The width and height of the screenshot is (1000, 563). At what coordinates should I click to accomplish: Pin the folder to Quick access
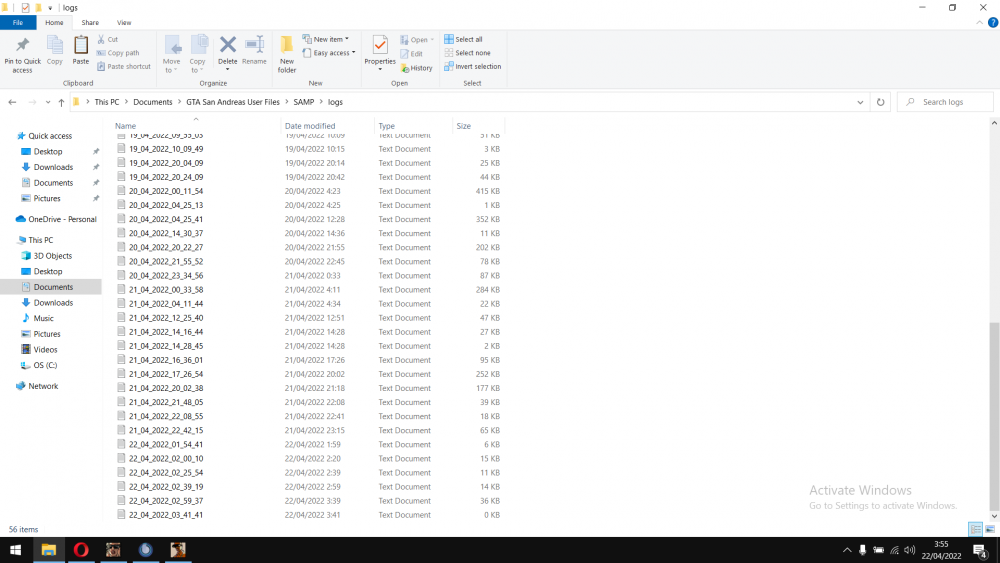click(x=22, y=55)
